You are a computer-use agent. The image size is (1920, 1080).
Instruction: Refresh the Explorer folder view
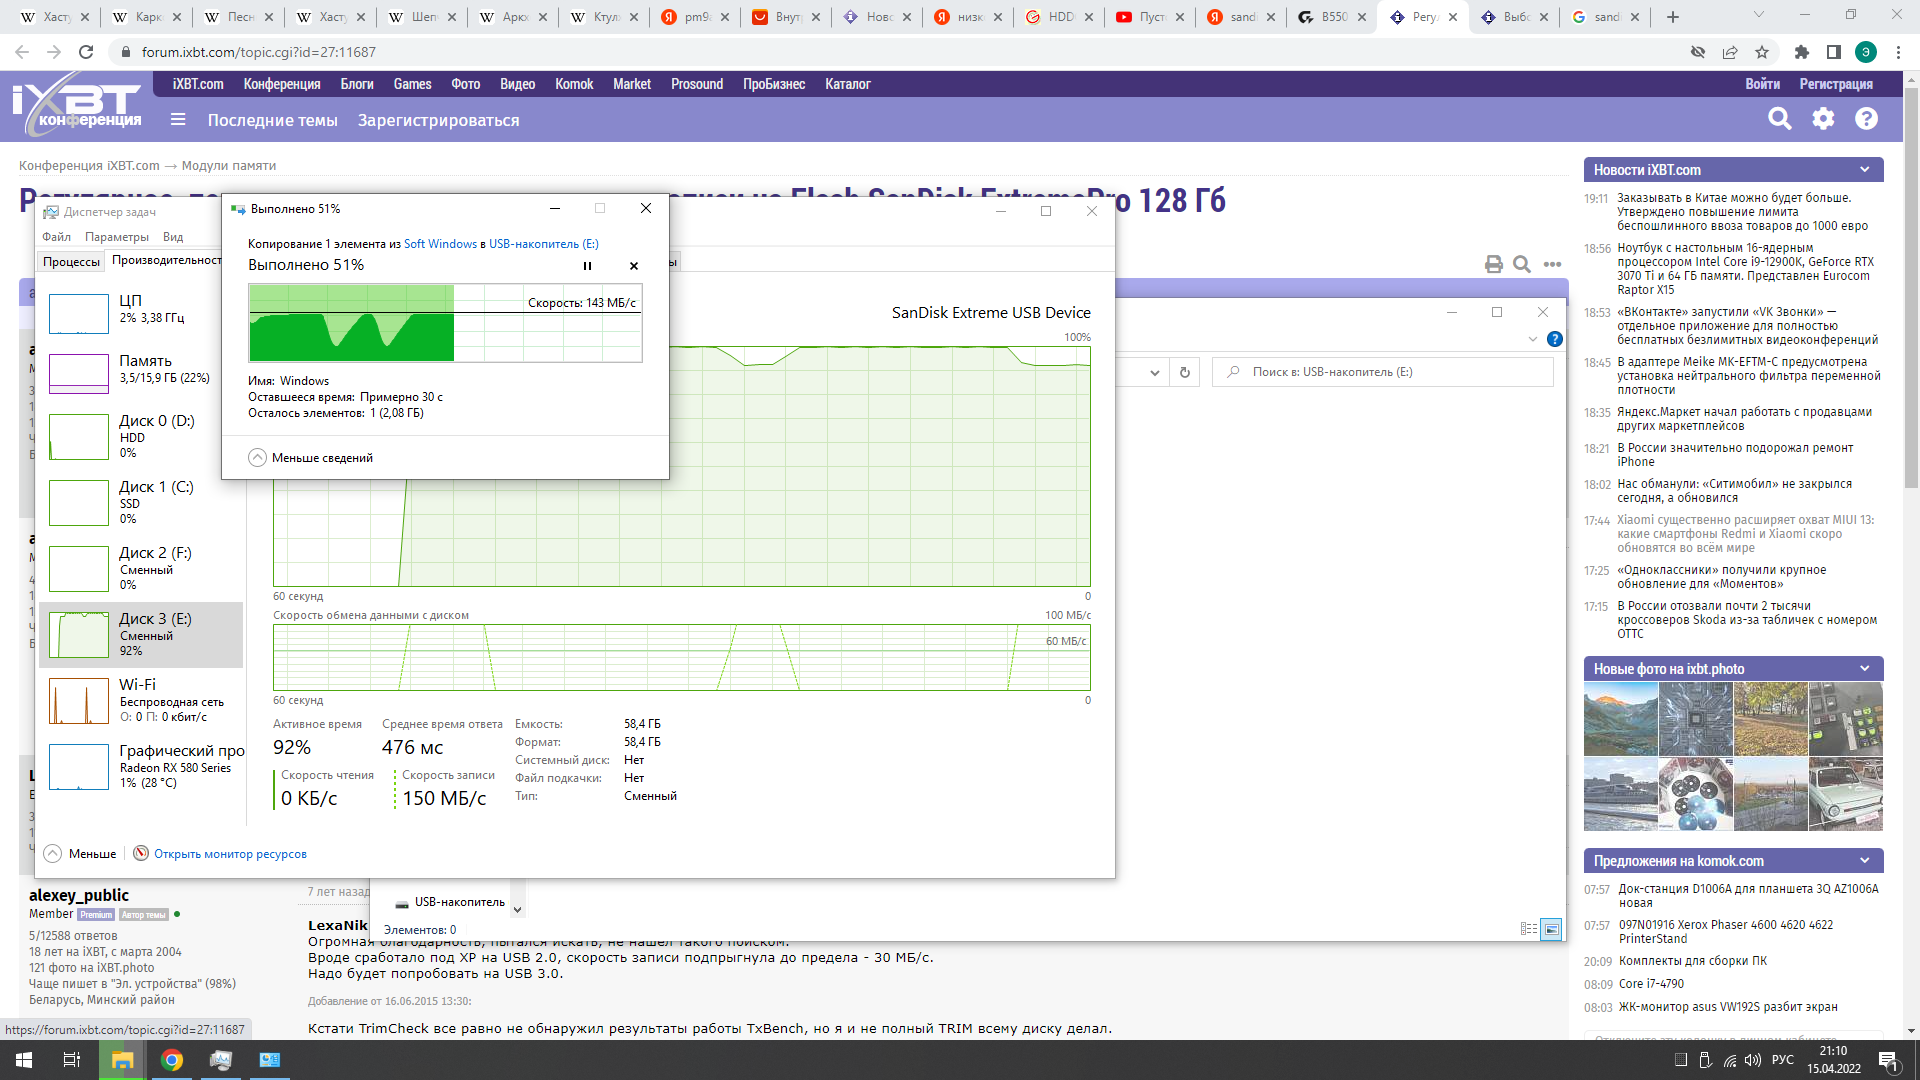(1185, 372)
